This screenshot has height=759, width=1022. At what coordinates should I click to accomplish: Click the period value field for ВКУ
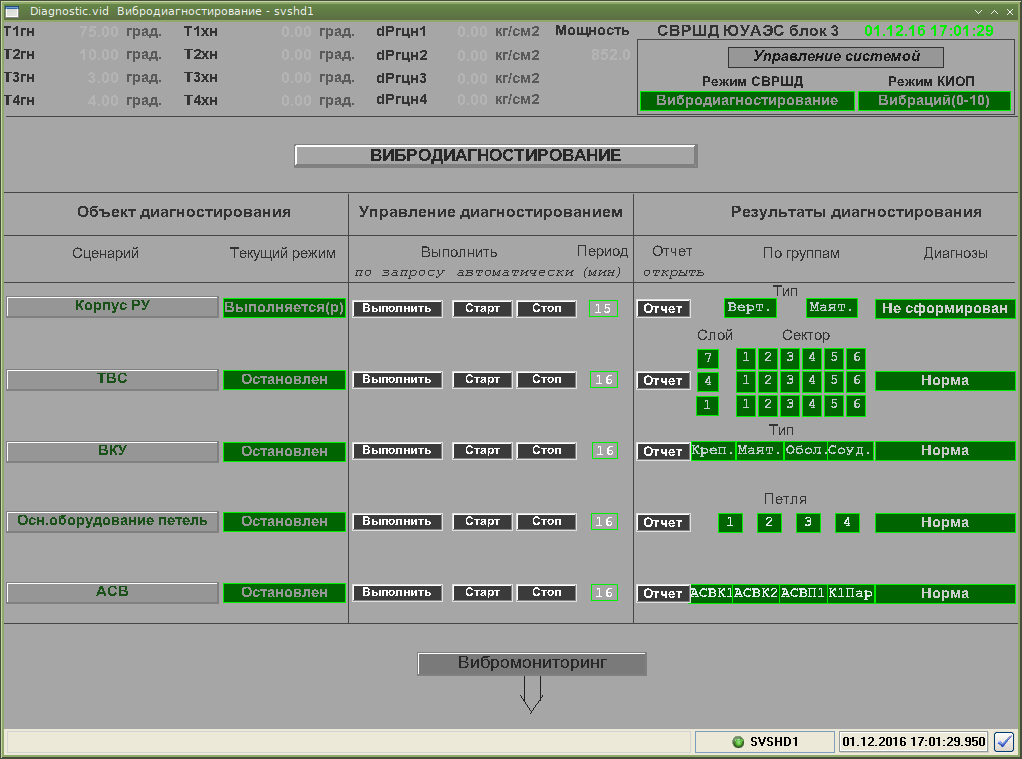[x=604, y=451]
